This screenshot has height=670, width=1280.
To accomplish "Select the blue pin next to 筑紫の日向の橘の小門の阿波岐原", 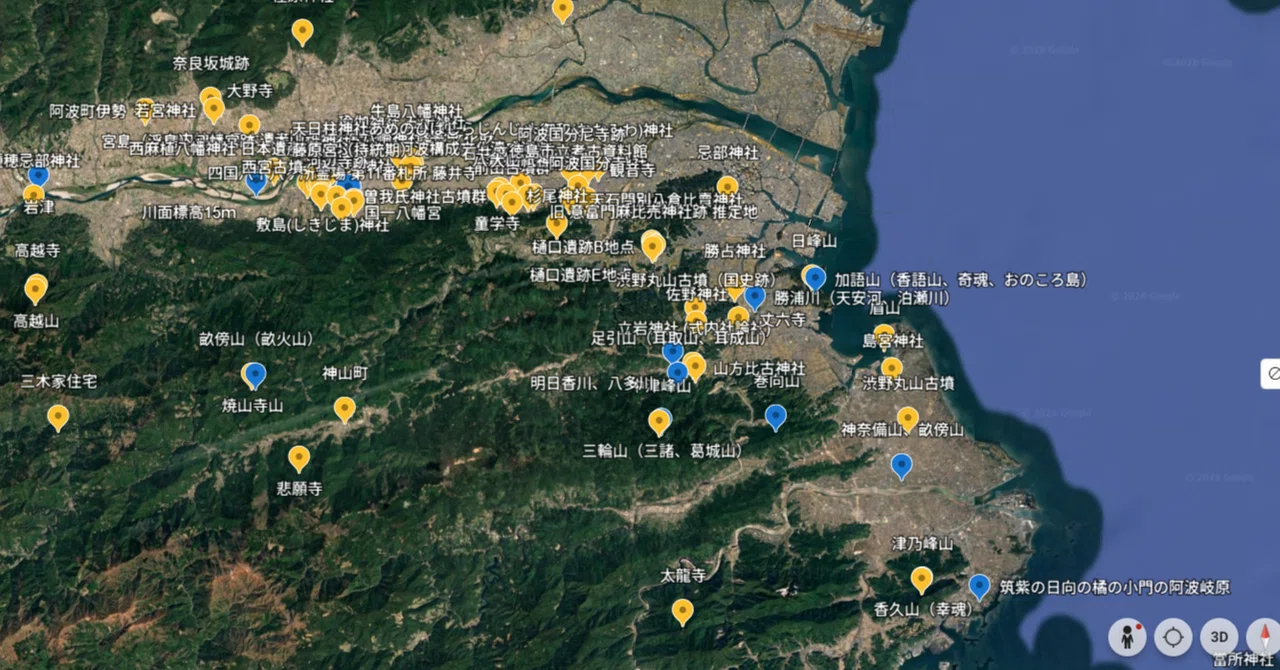I will (979, 587).
